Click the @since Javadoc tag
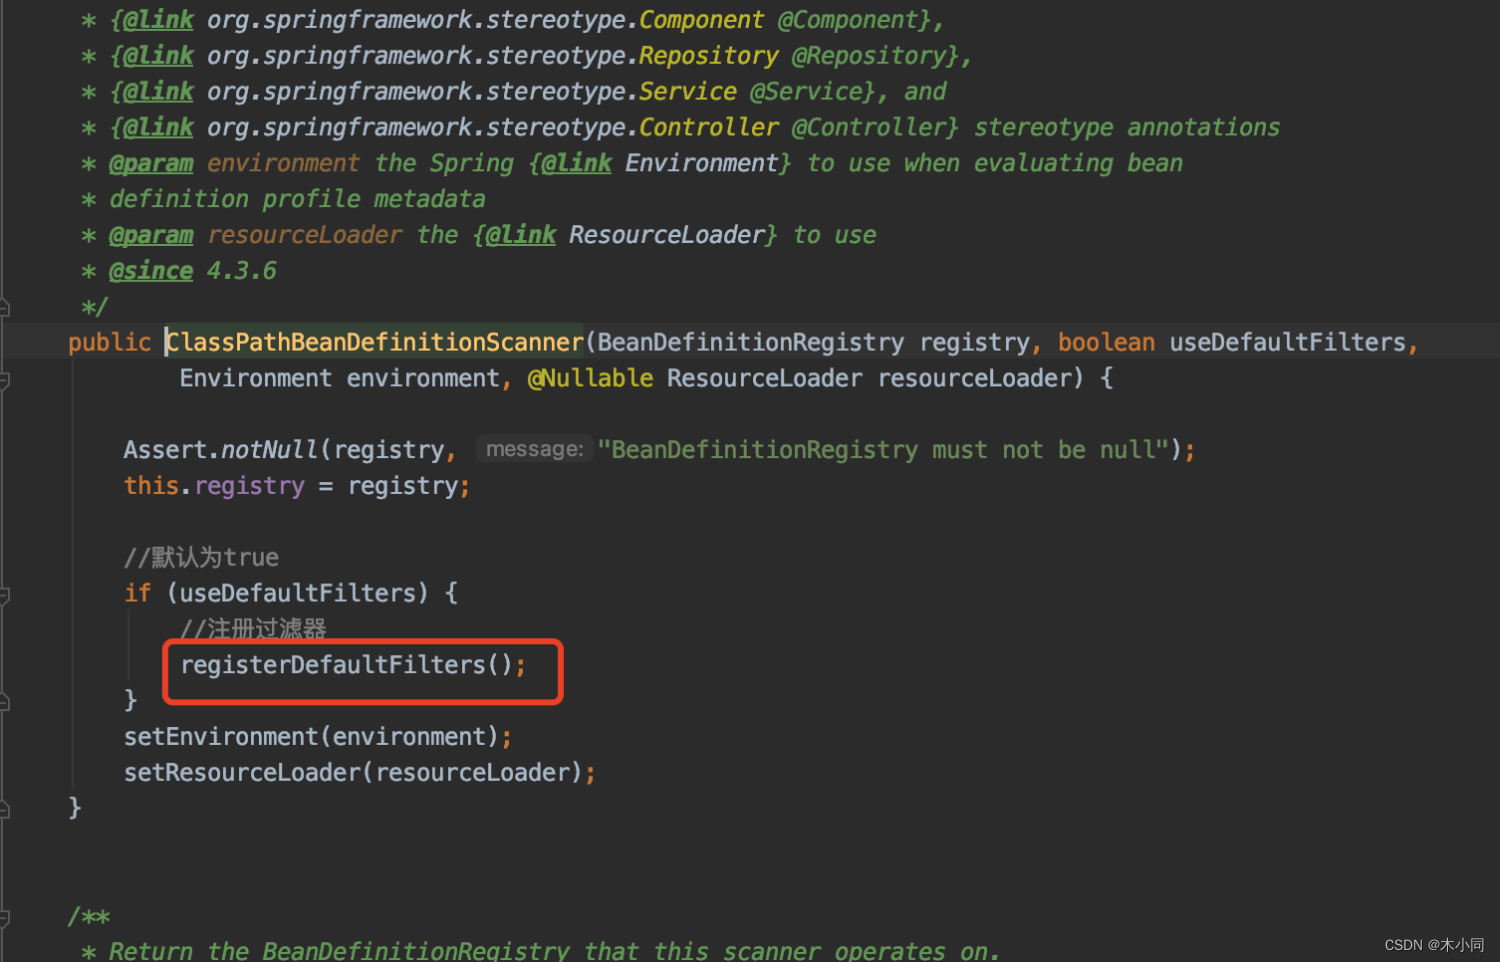The width and height of the screenshot is (1500, 962). [151, 271]
